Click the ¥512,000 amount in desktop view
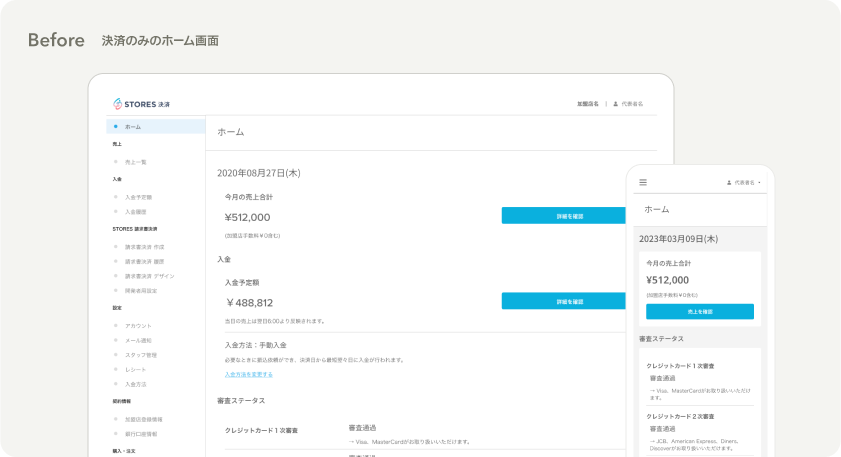This screenshot has width=841, height=457. pos(247,217)
